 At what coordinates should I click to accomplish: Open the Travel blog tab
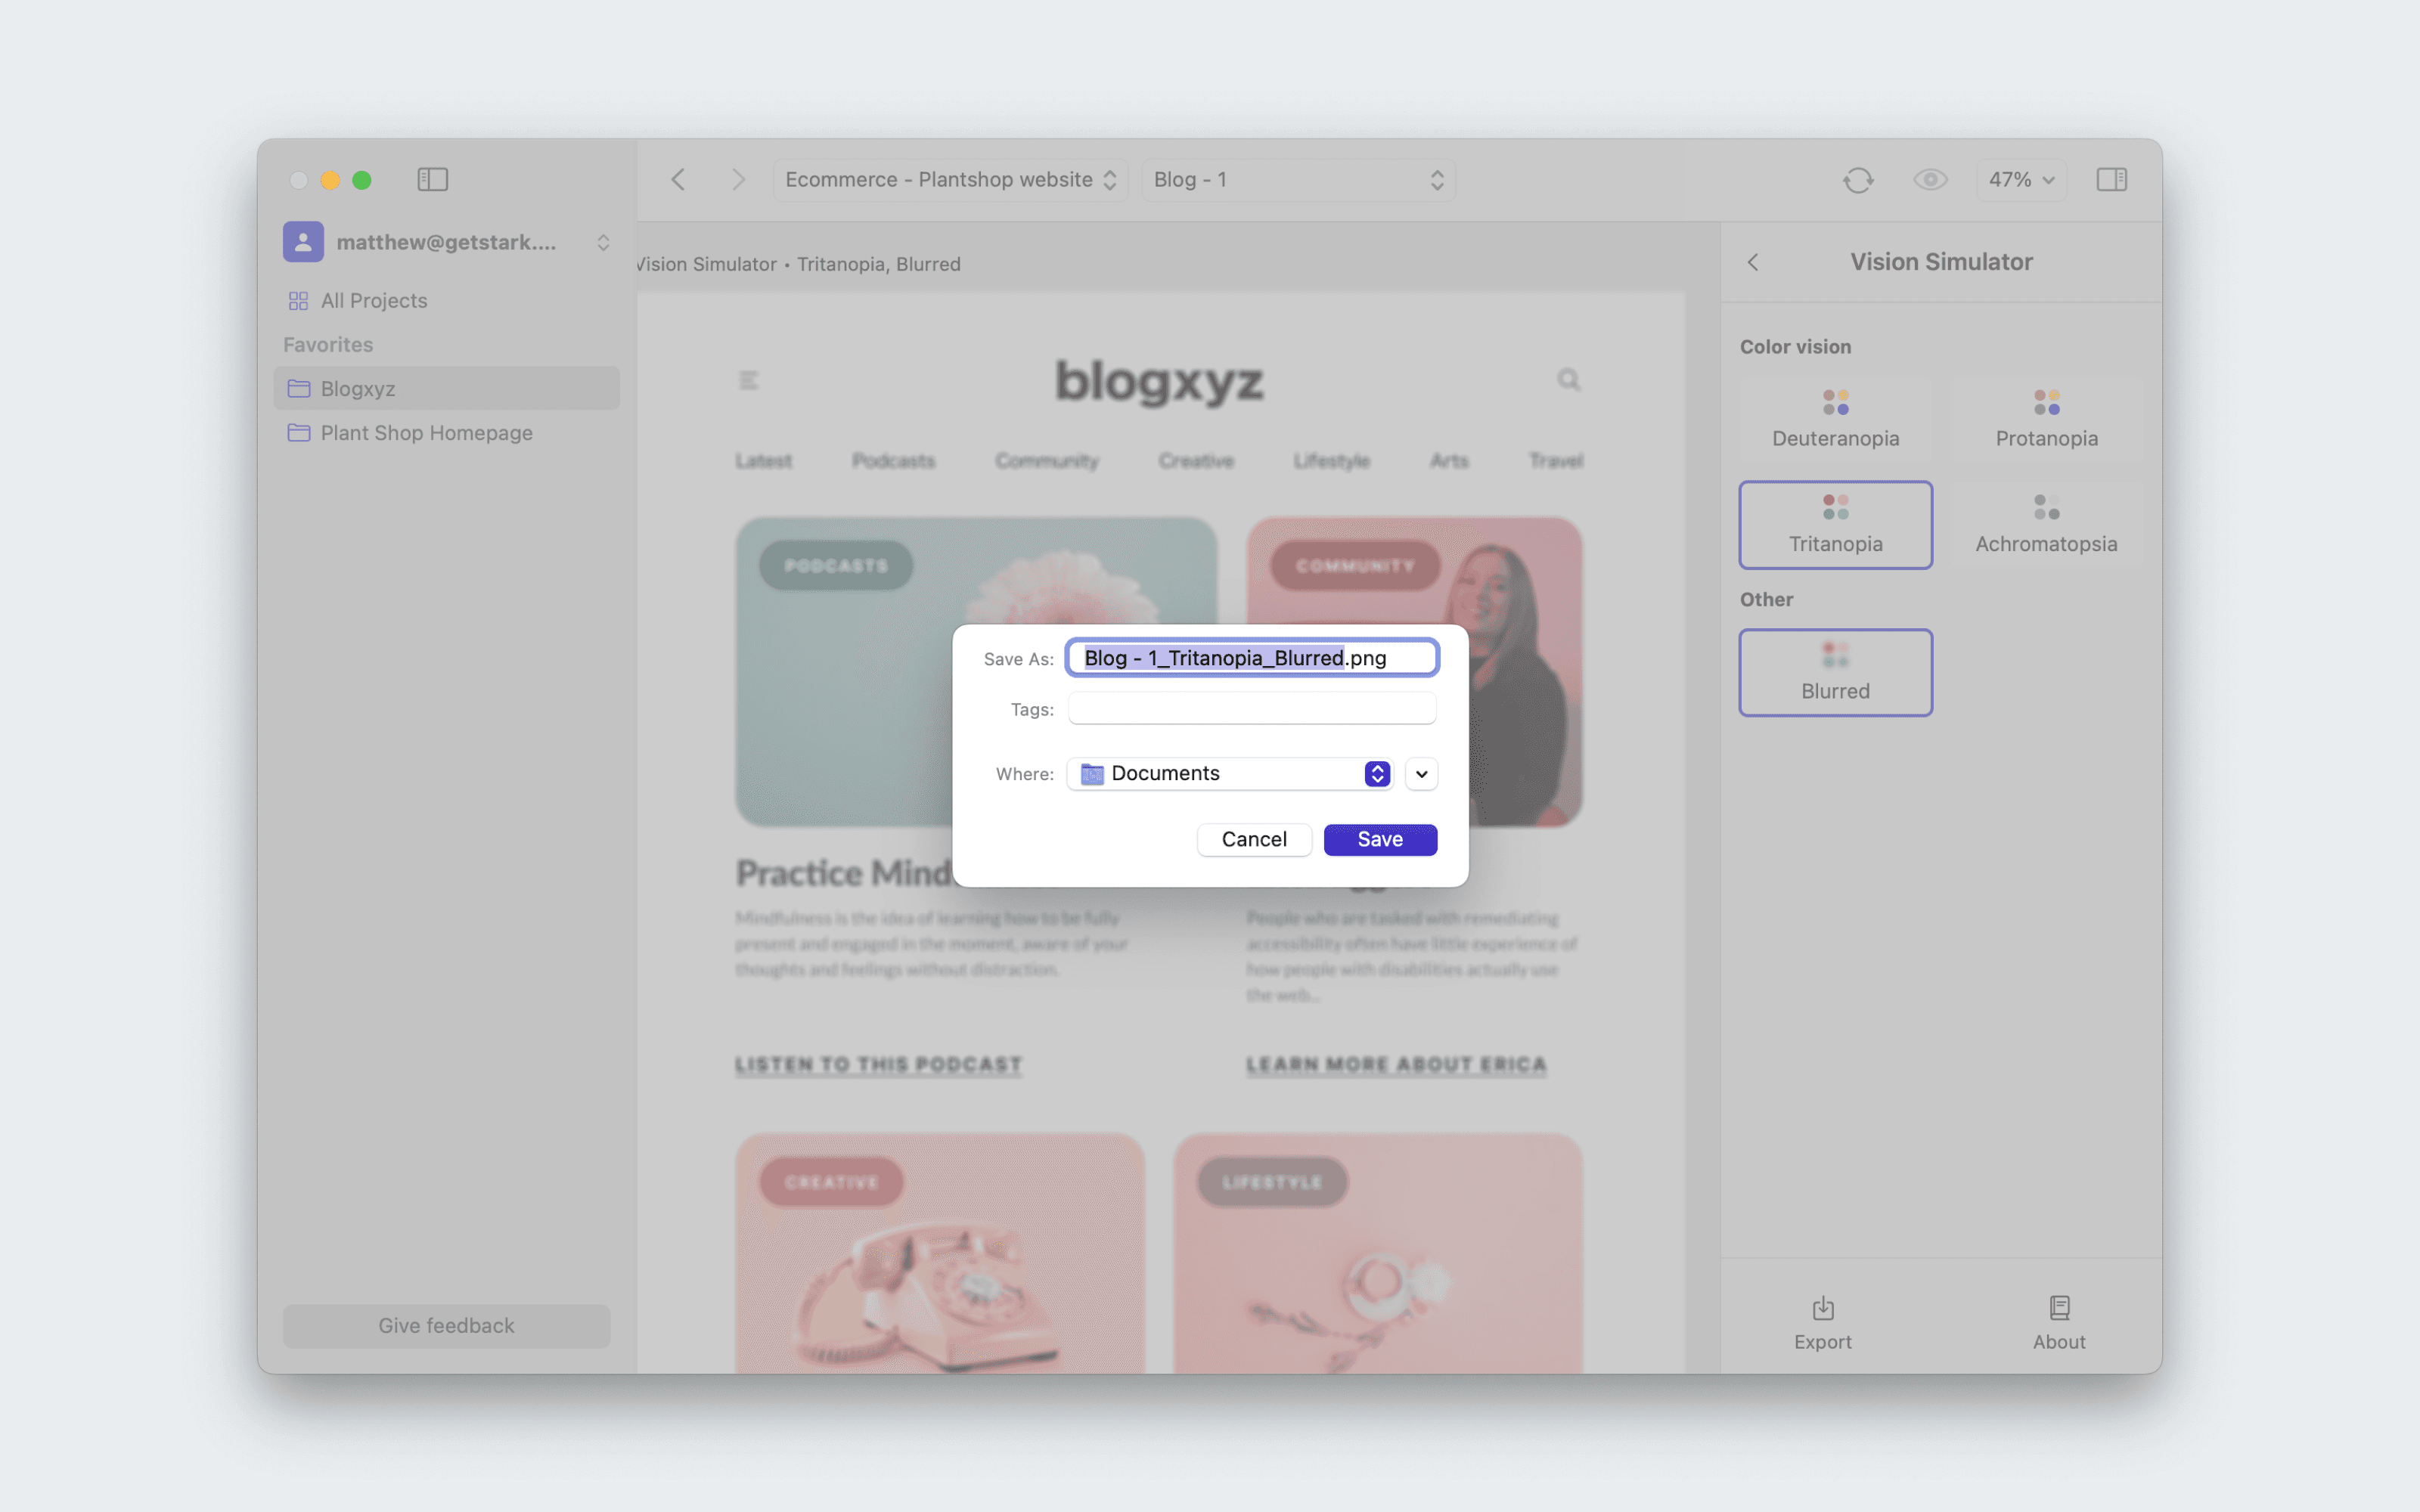click(1556, 461)
